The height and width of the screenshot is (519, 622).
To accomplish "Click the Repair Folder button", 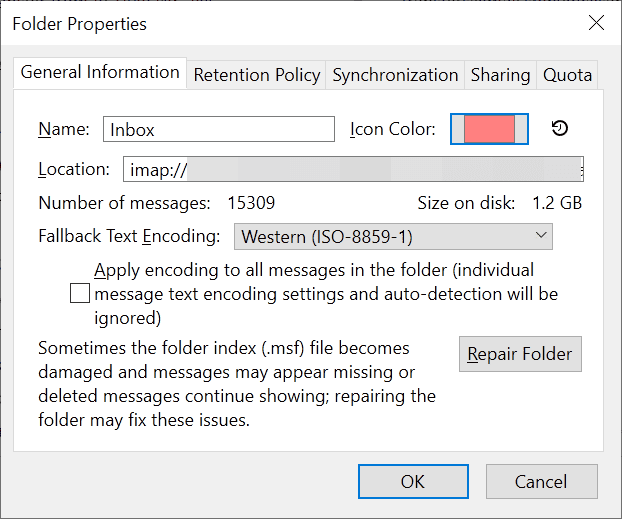I will click(x=520, y=354).
